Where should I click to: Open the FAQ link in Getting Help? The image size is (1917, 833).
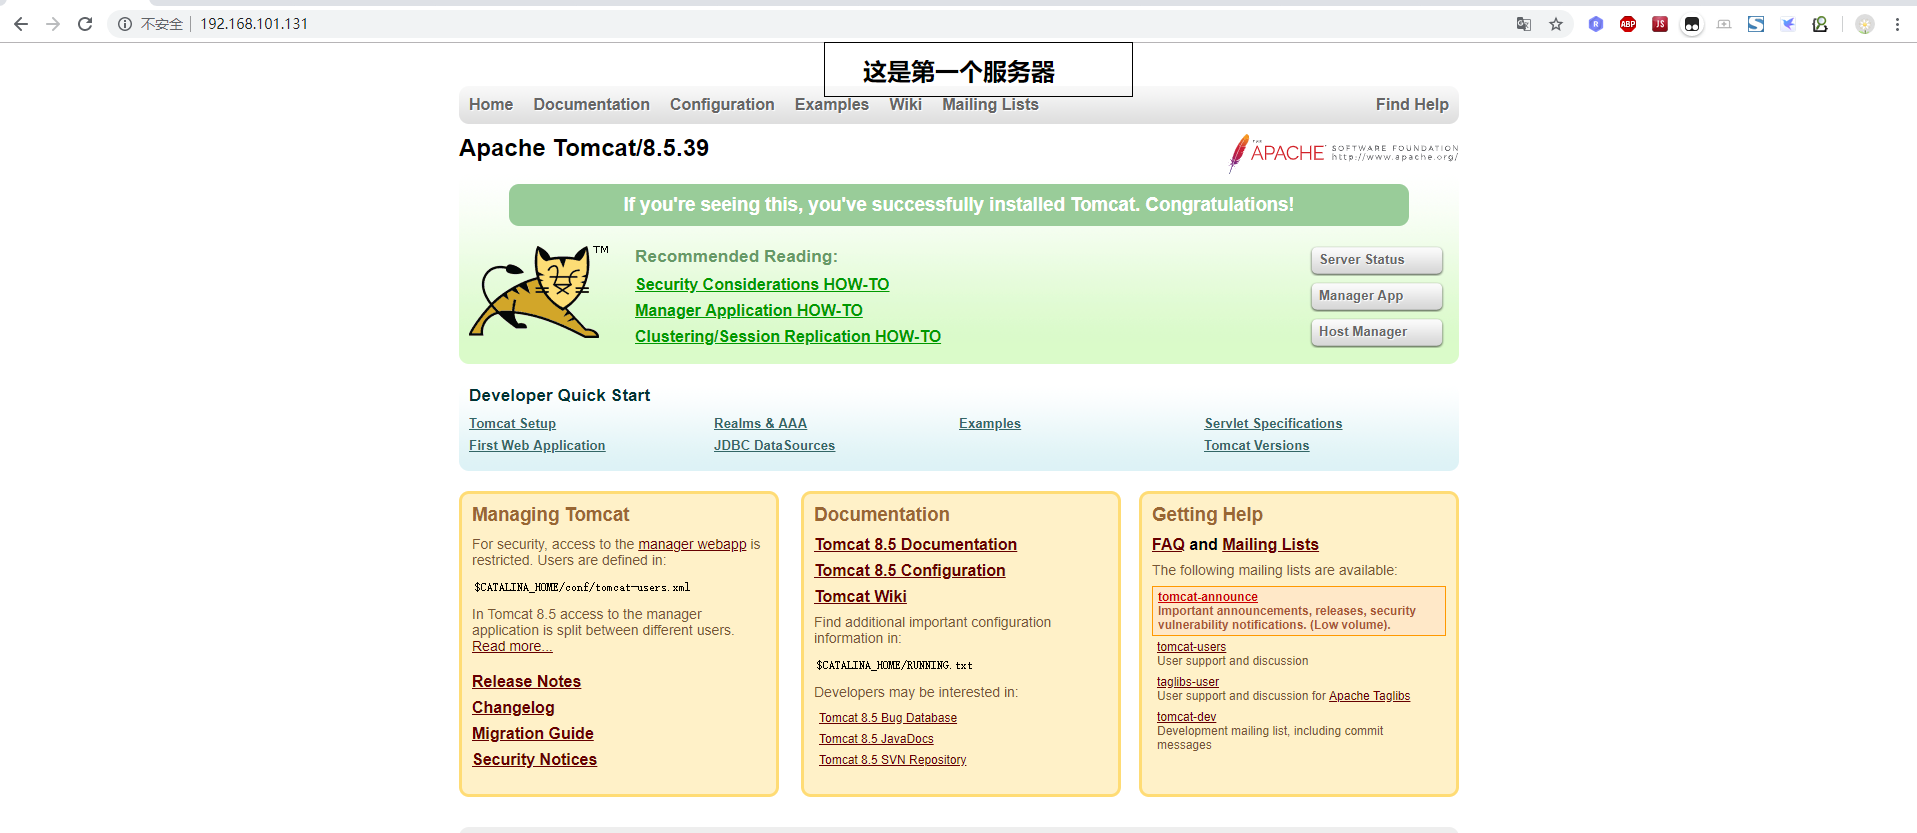click(x=1168, y=544)
